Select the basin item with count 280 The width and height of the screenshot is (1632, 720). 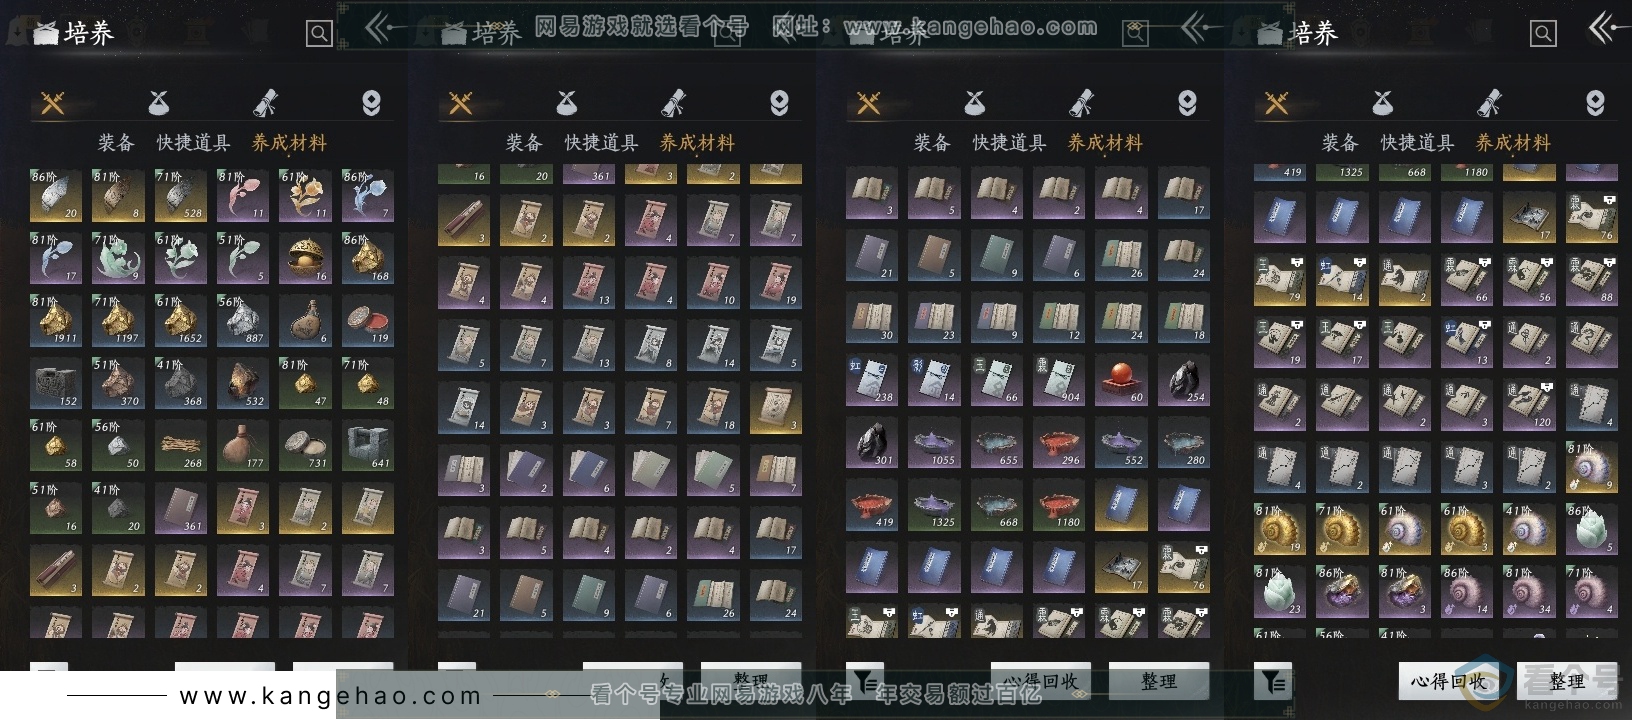click(1184, 442)
